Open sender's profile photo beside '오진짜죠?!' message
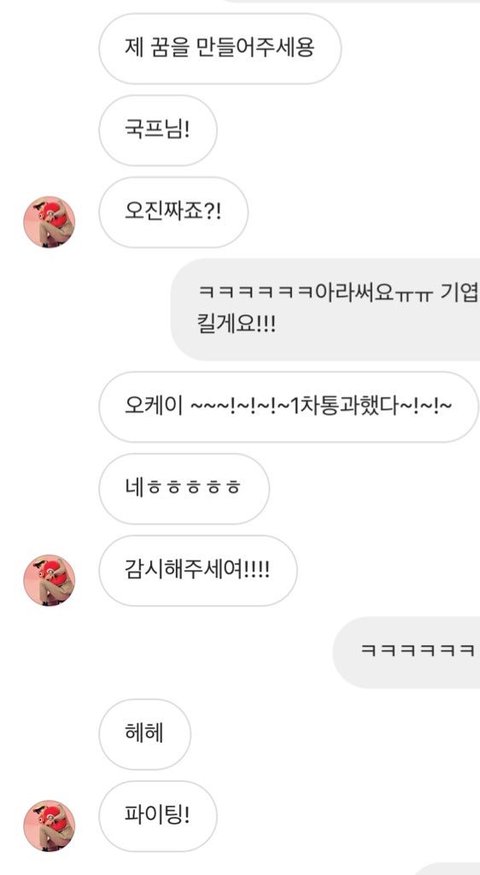Screen dimensions: 480x875 pos(49,222)
